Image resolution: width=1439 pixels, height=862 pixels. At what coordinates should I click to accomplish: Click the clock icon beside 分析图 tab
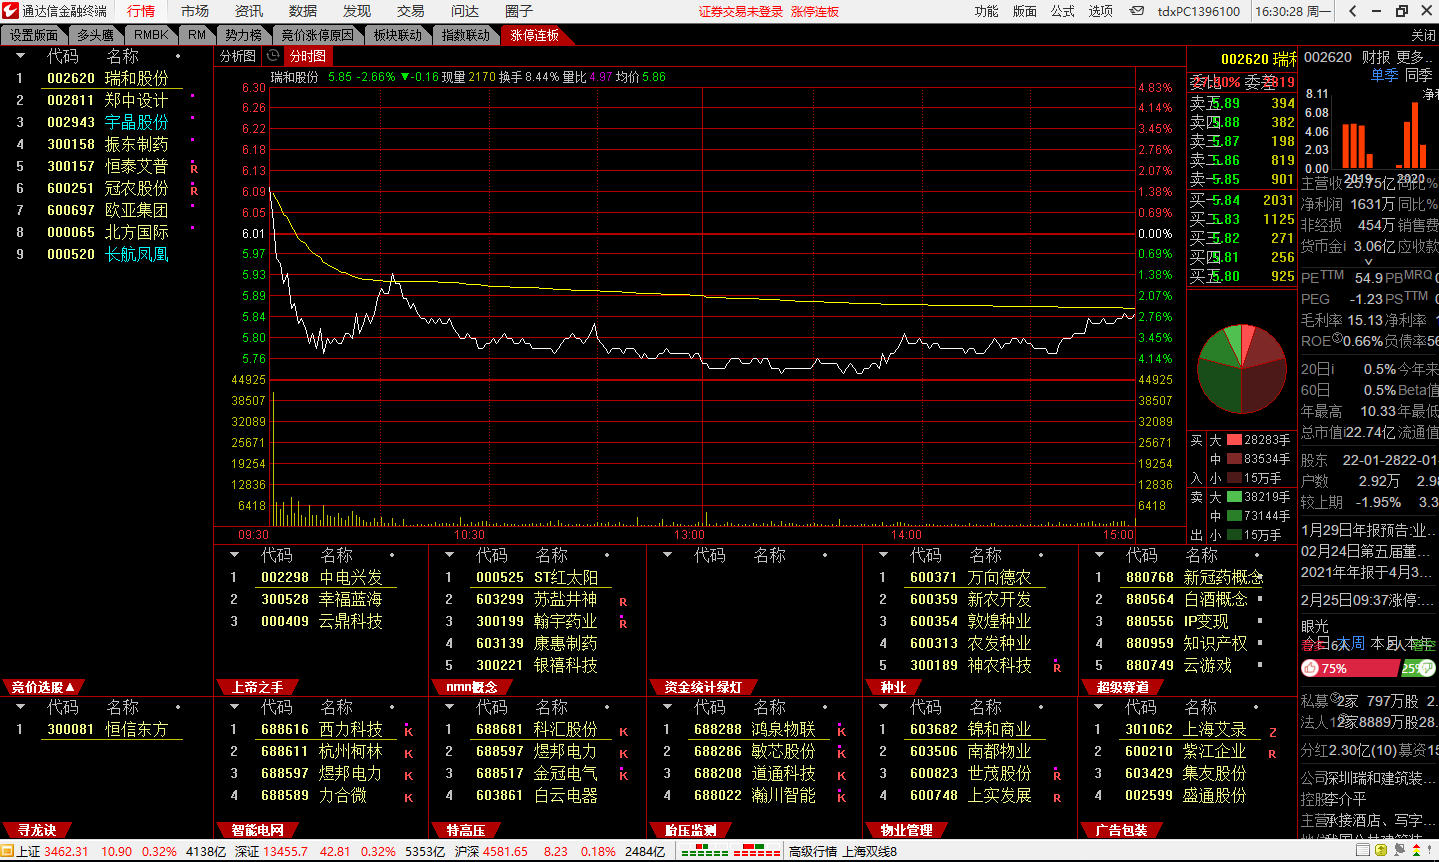click(273, 56)
